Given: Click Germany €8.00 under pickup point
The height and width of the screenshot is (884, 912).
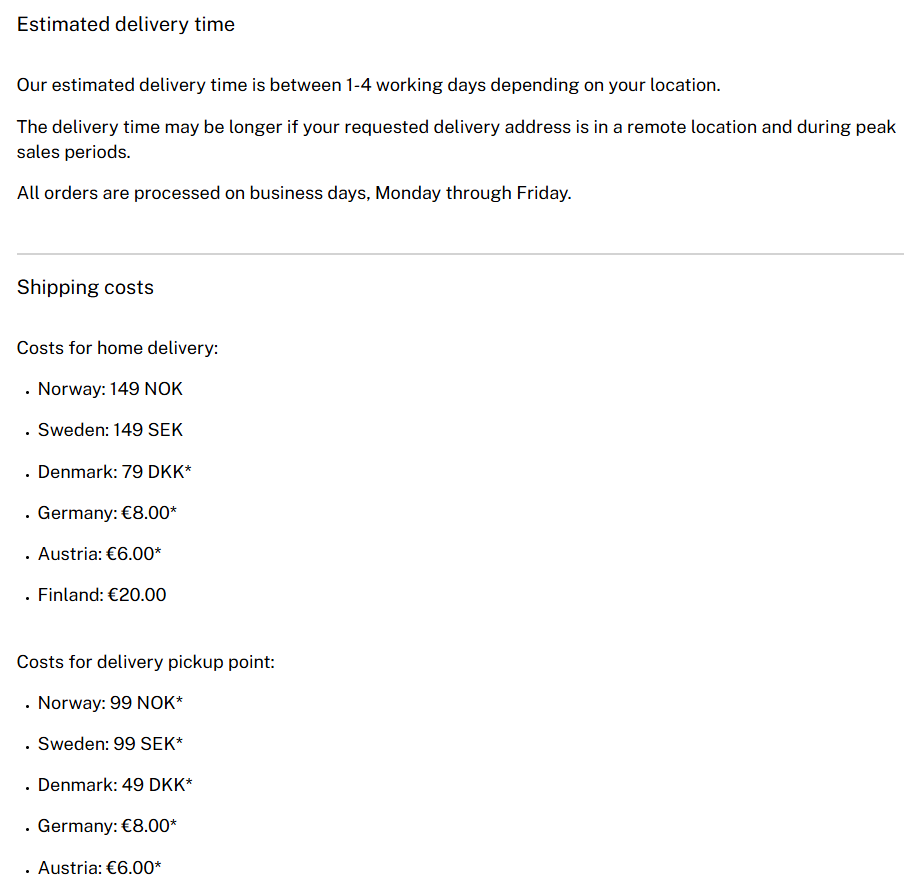Looking at the screenshot, I should point(107,826).
